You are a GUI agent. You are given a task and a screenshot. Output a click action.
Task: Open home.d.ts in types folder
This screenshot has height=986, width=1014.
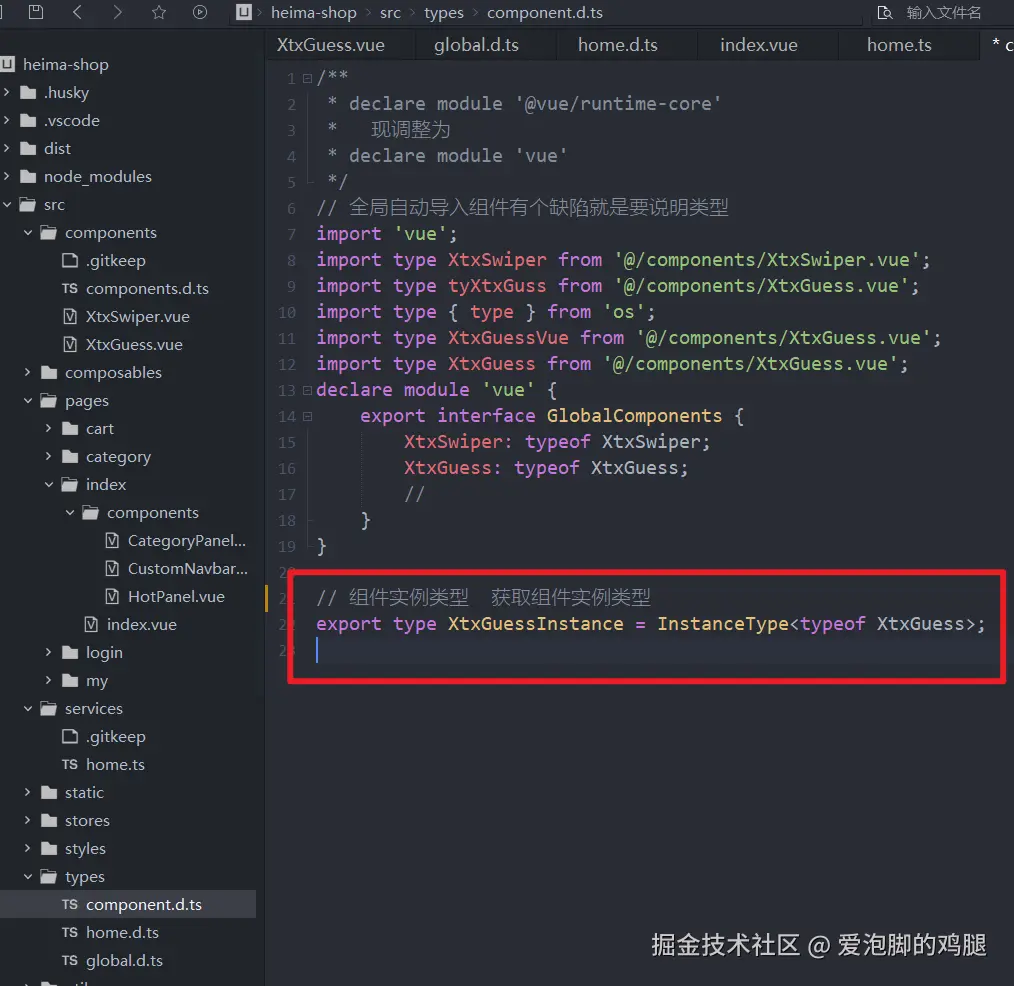pos(122,932)
